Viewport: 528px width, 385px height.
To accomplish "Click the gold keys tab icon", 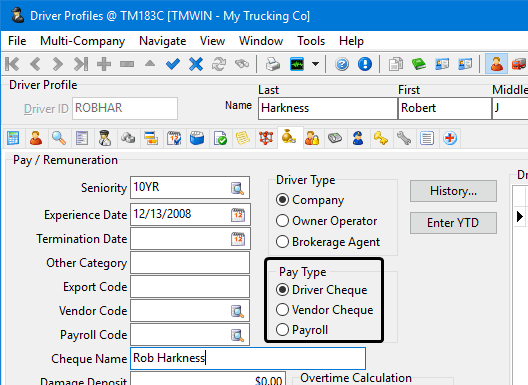I will [x=381, y=138].
